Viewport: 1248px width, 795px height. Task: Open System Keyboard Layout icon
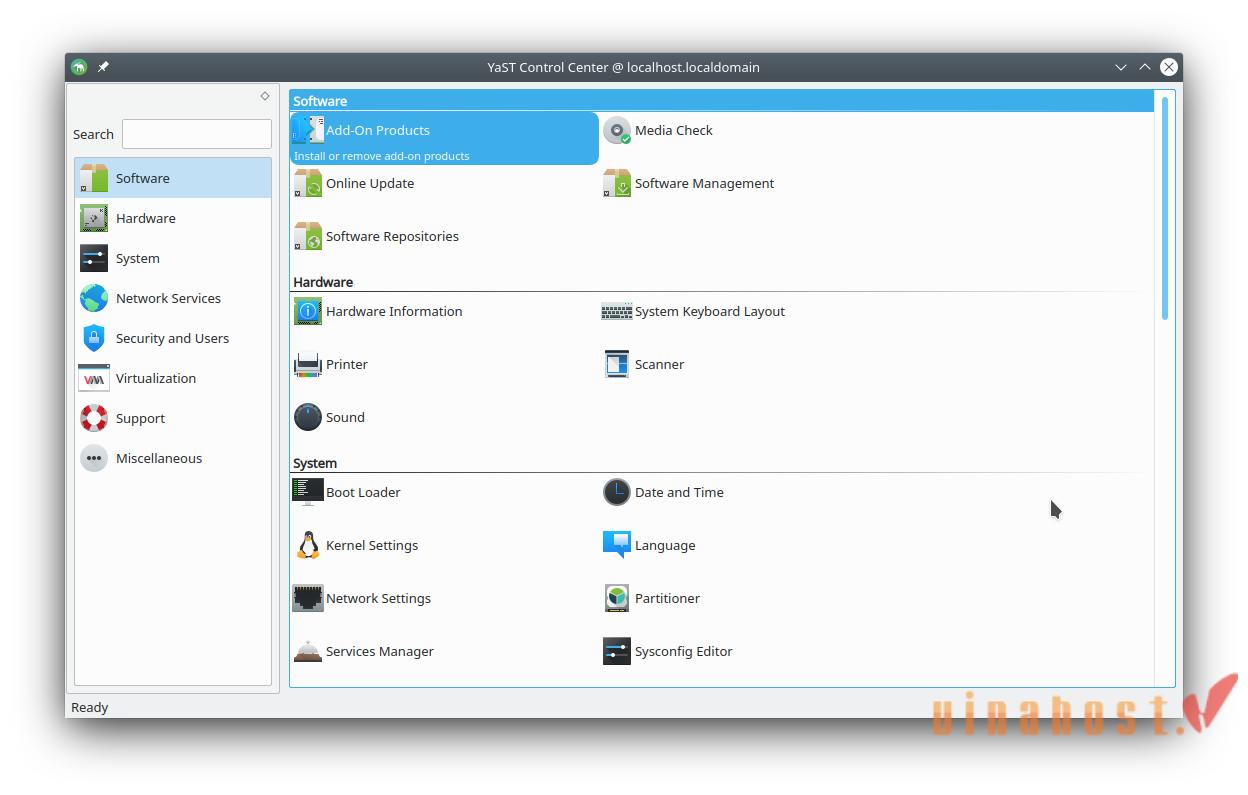(617, 311)
